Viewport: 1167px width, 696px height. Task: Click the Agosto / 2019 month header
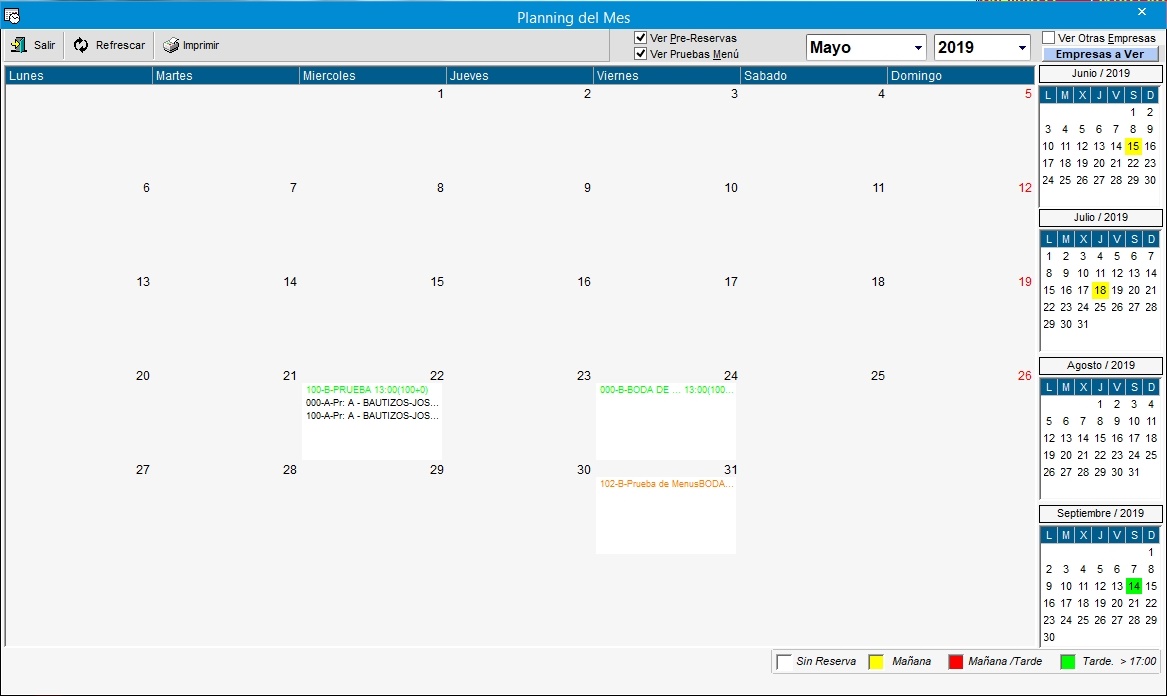tap(1101, 365)
